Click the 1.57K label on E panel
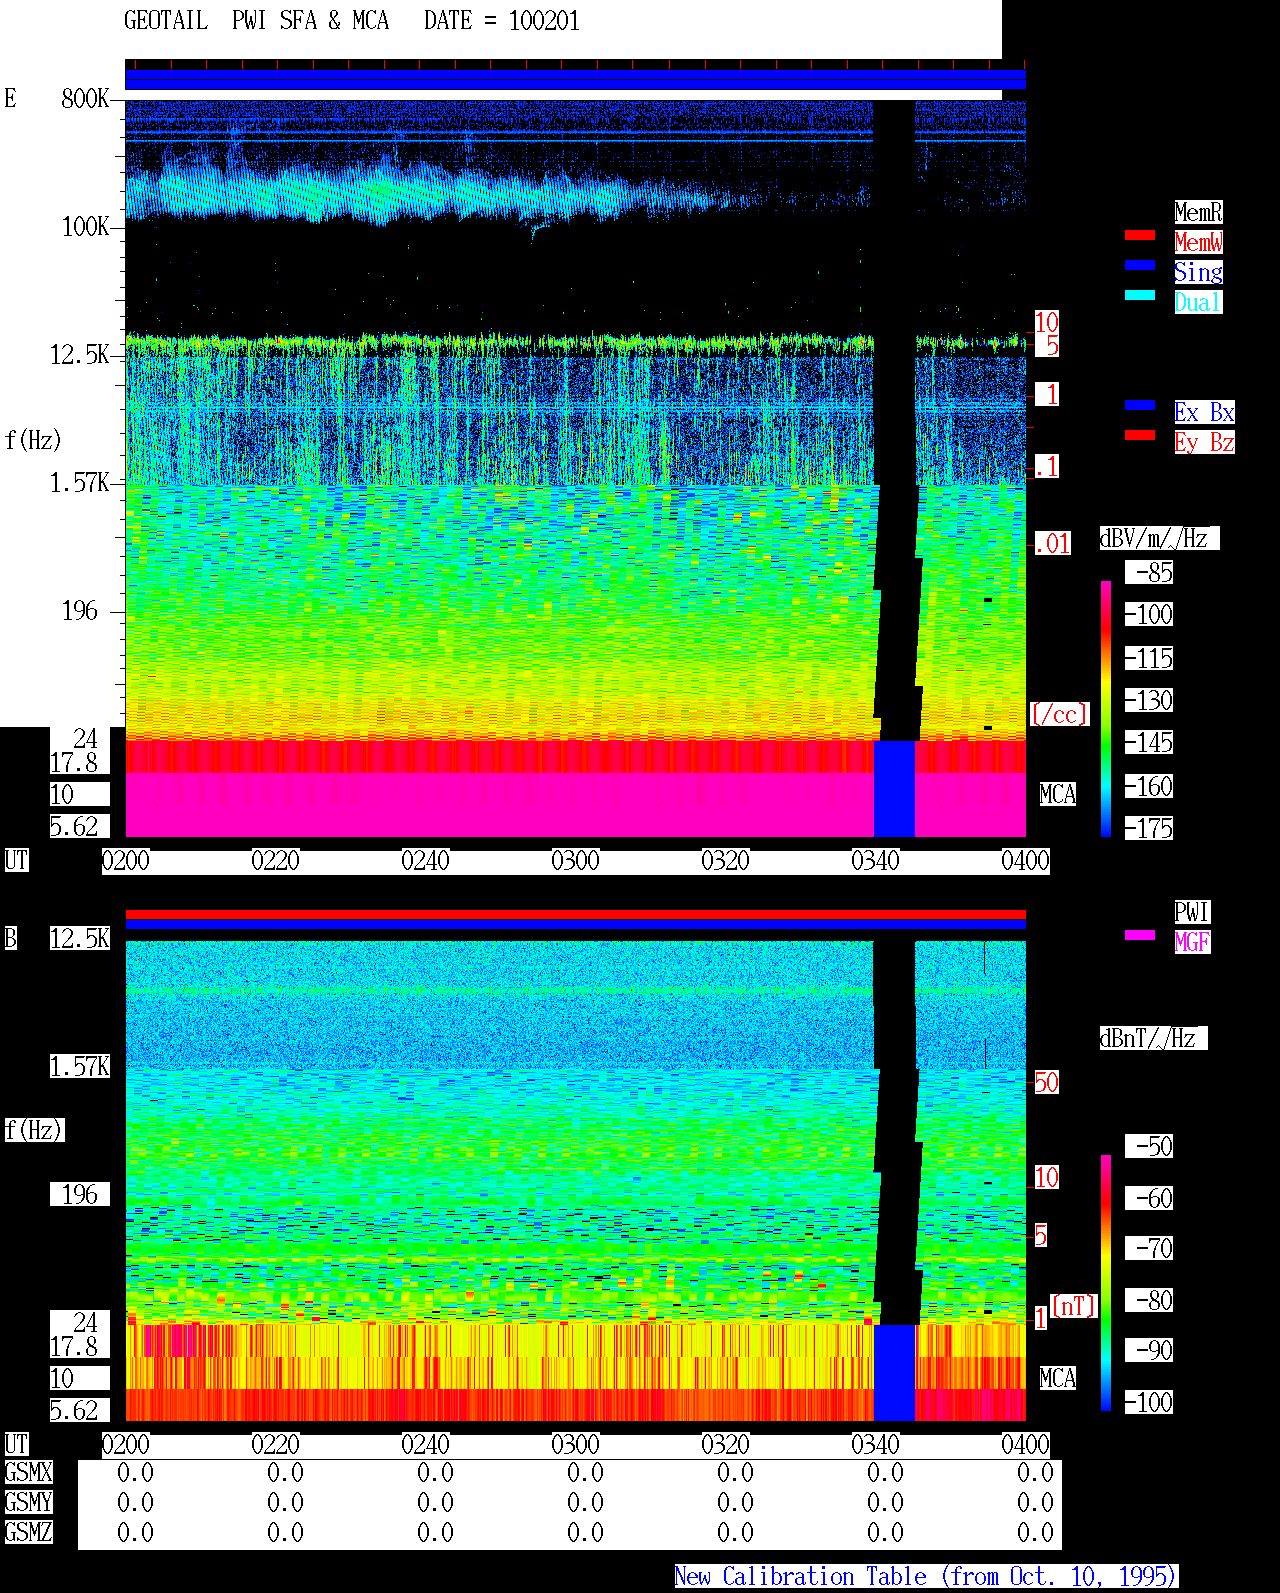The height and width of the screenshot is (1593, 1280). click(80, 482)
